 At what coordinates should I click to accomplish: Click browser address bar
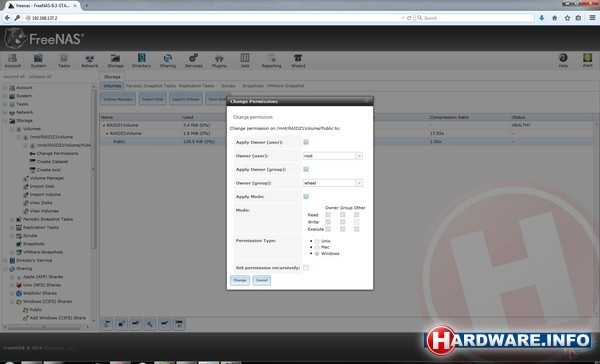click(214, 18)
